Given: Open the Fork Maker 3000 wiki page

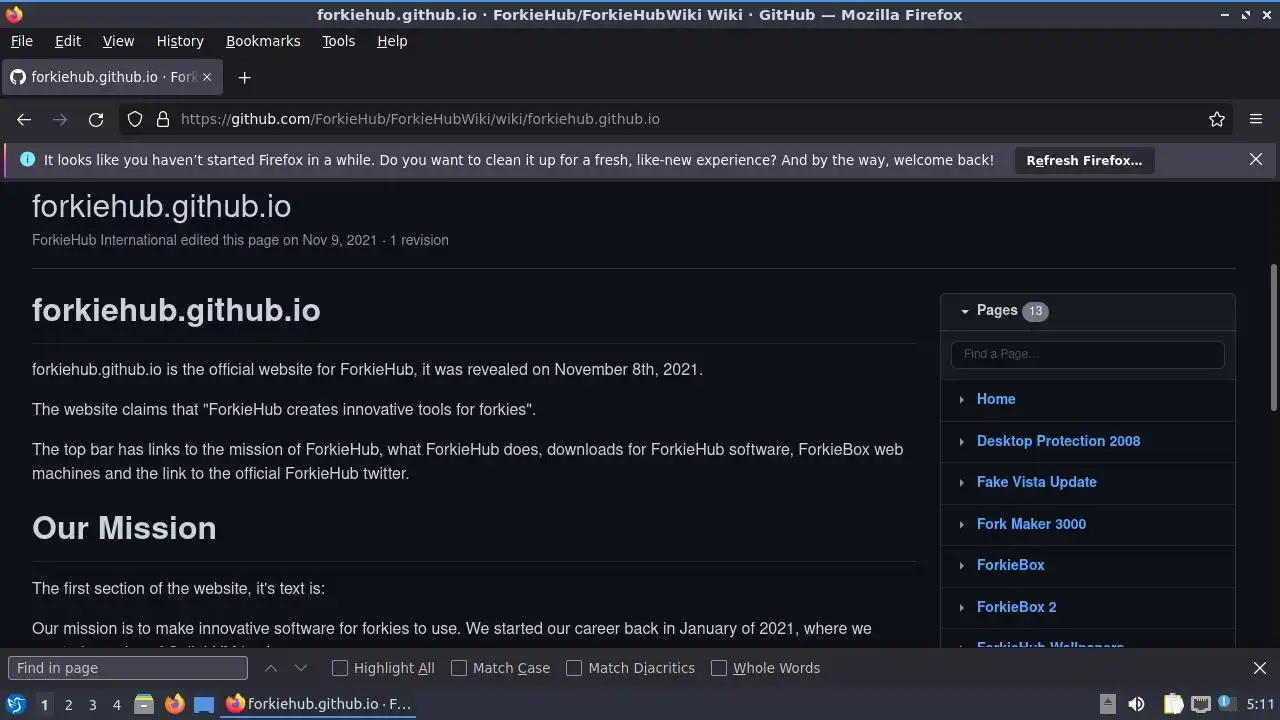Looking at the screenshot, I should (1031, 524).
